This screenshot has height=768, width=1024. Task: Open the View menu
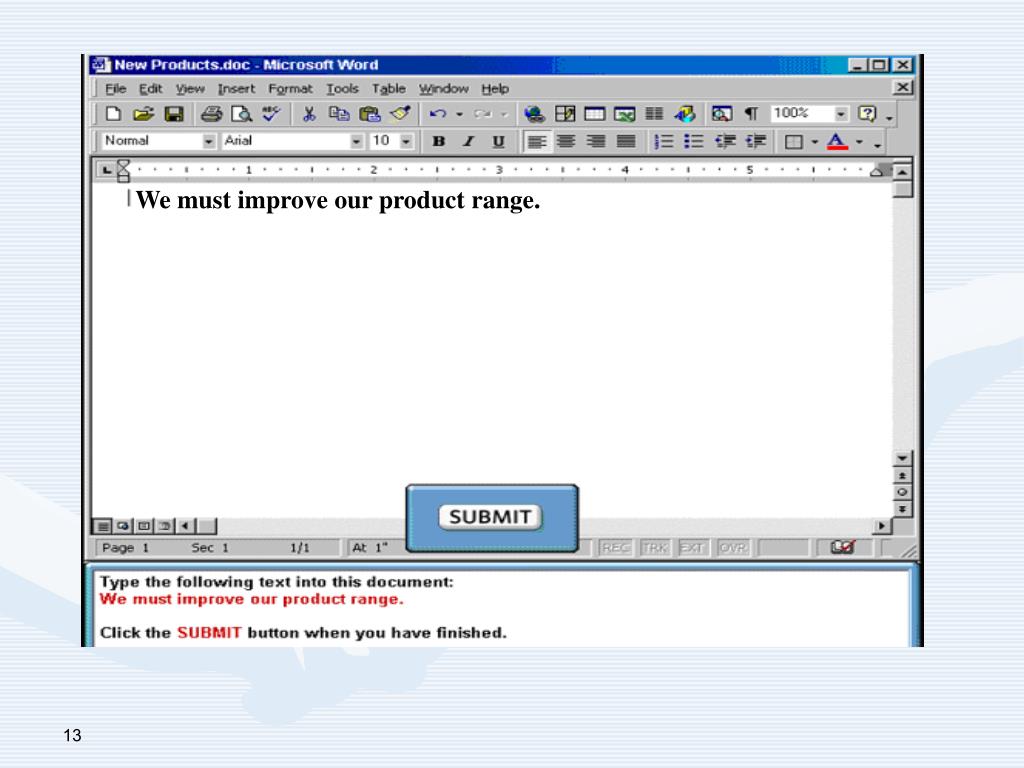click(x=190, y=89)
